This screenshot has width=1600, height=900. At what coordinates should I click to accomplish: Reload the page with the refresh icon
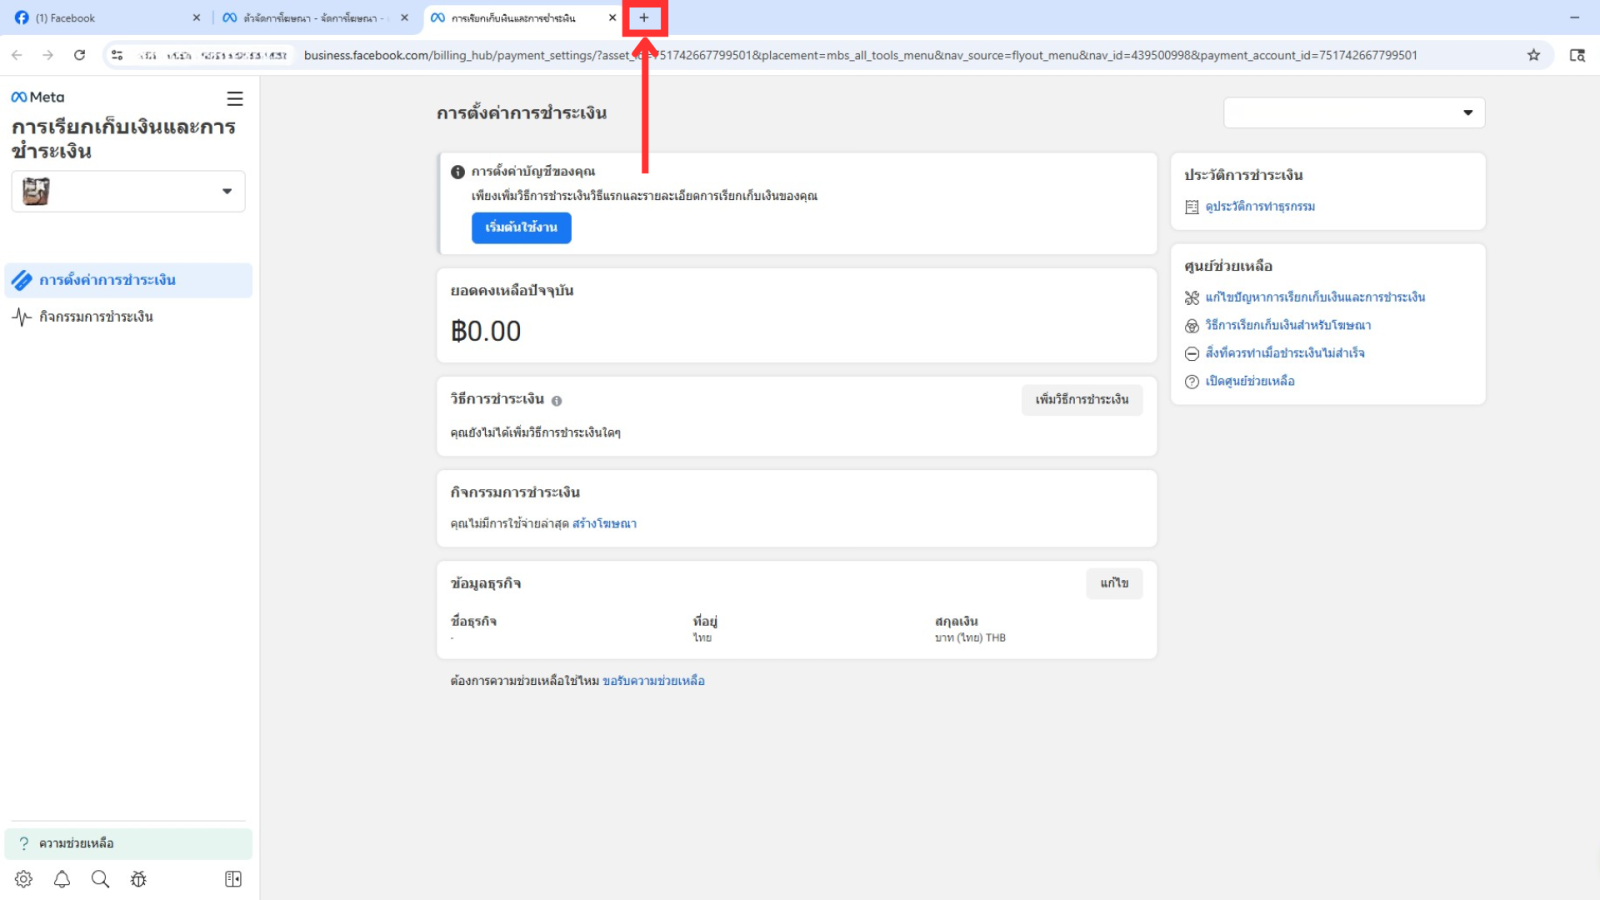tap(80, 55)
